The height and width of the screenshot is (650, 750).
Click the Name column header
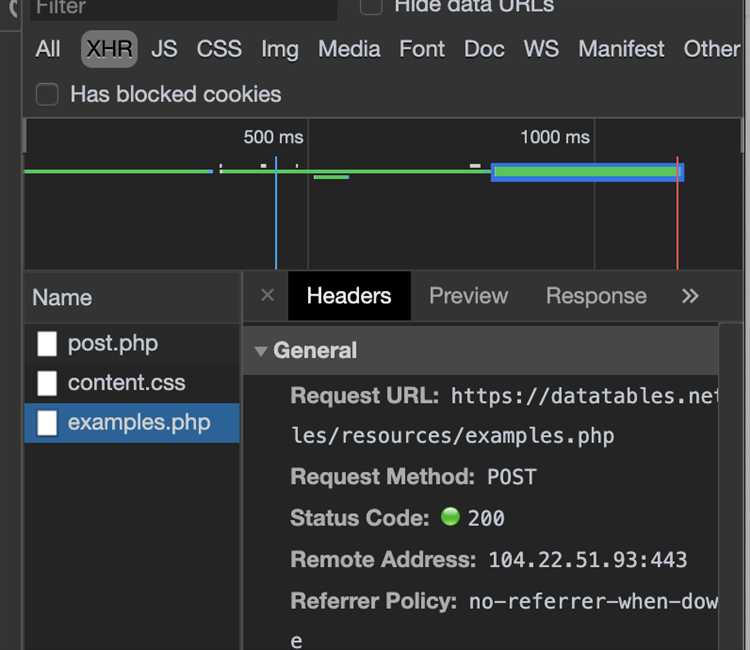[x=133, y=297]
